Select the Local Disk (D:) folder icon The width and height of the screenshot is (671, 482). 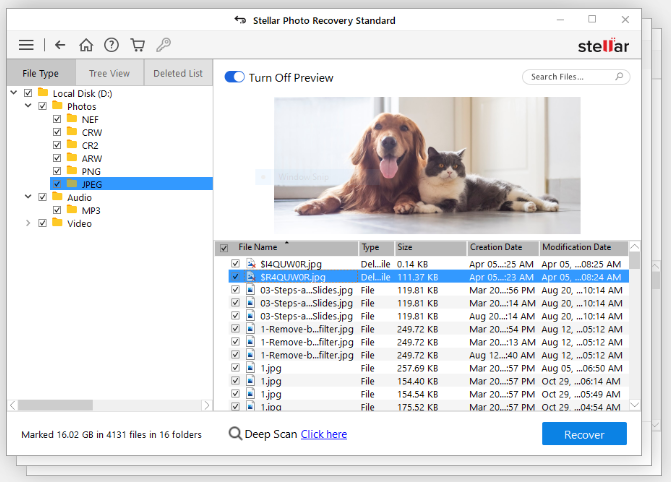[43, 92]
